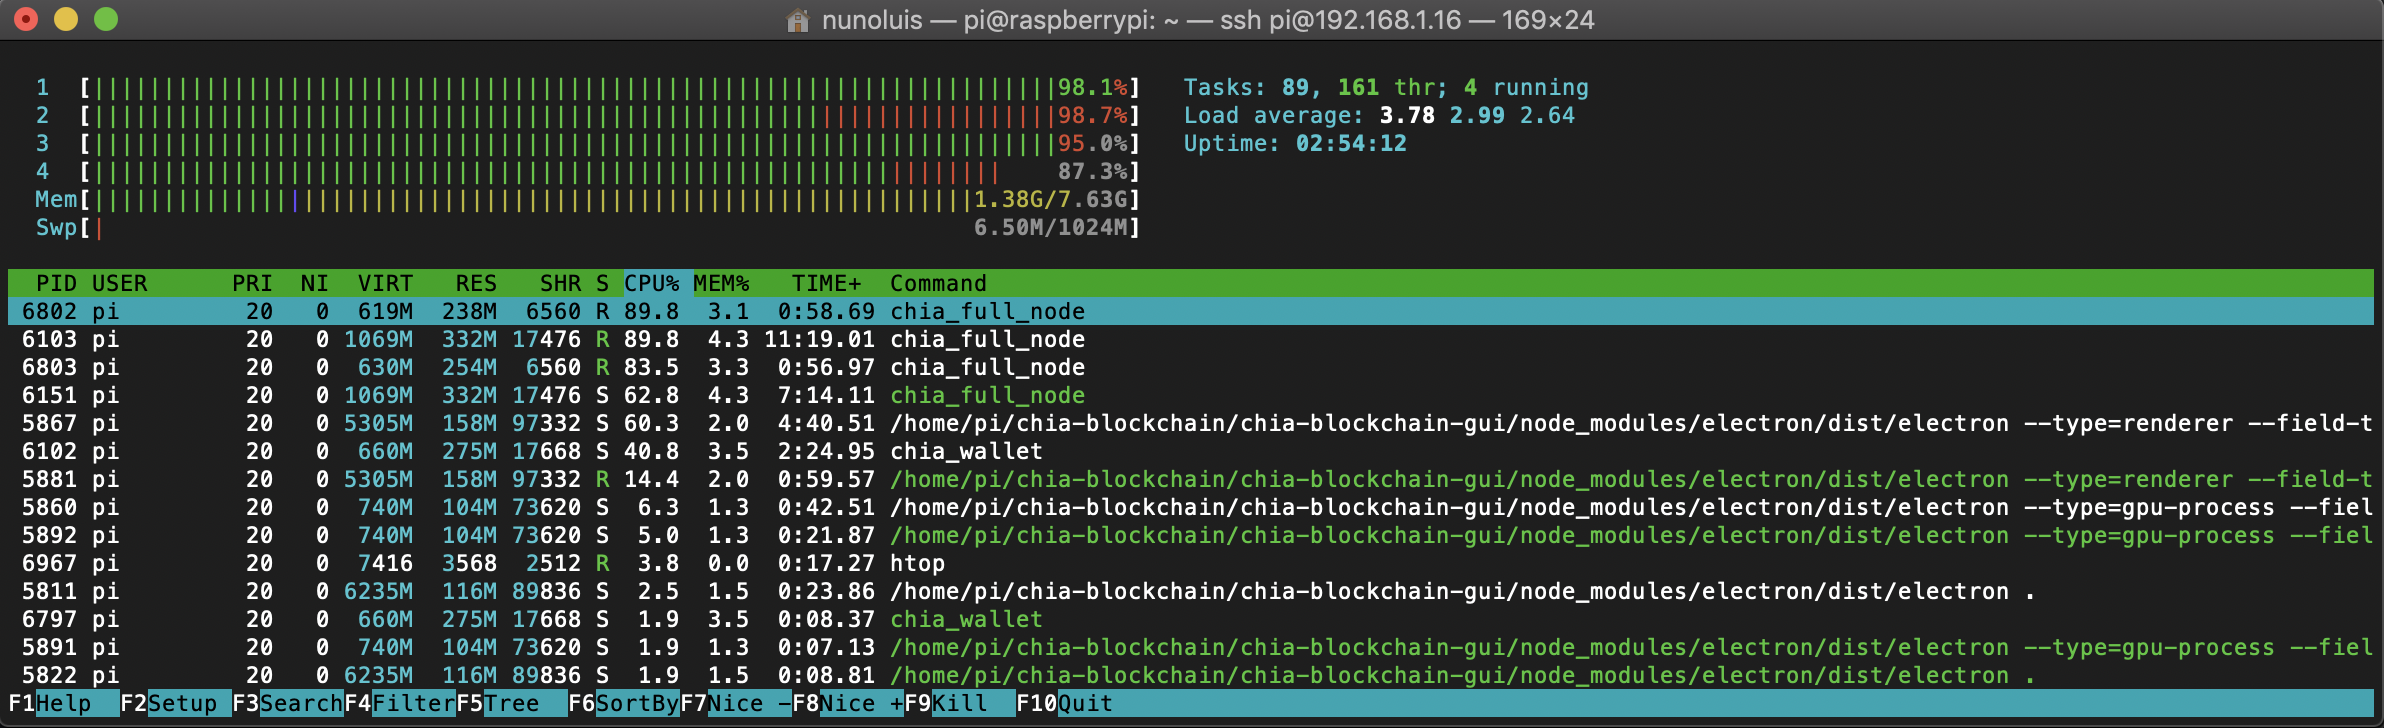
Task: Click the Mem usage meter
Action: click(x=588, y=200)
